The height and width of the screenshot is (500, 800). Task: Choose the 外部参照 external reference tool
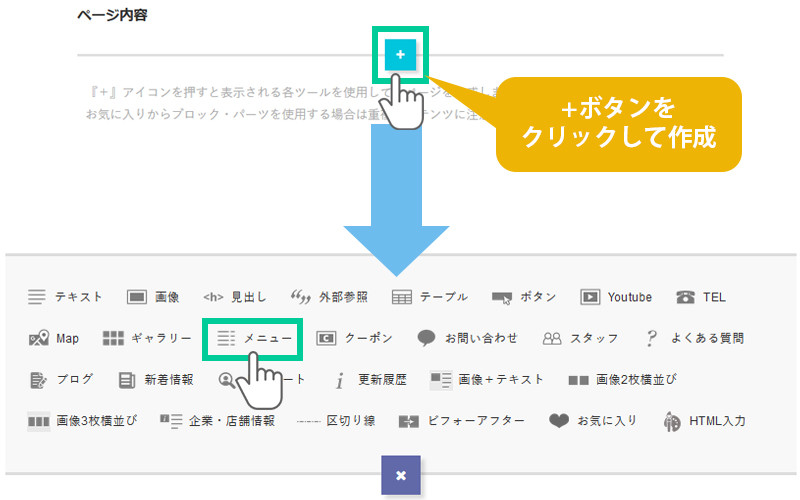point(329,297)
